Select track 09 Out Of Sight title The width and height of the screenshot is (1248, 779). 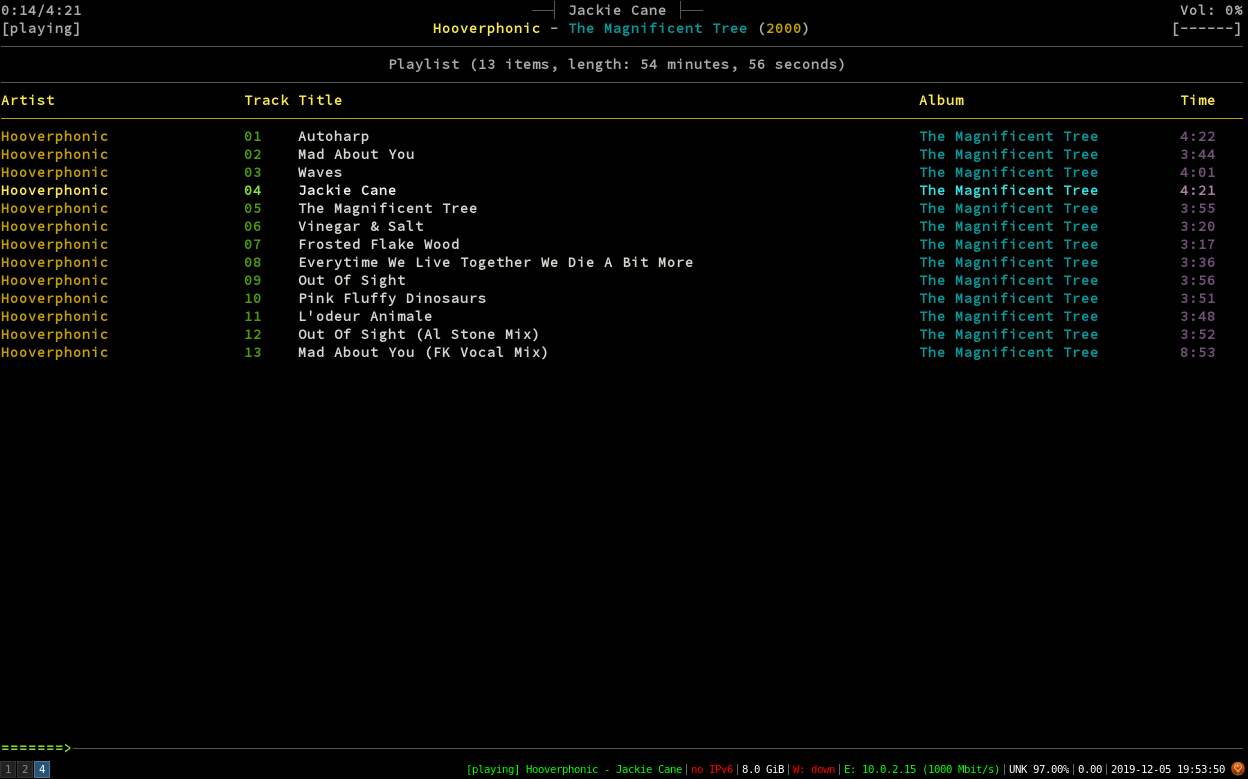pyautogui.click(x=352, y=280)
